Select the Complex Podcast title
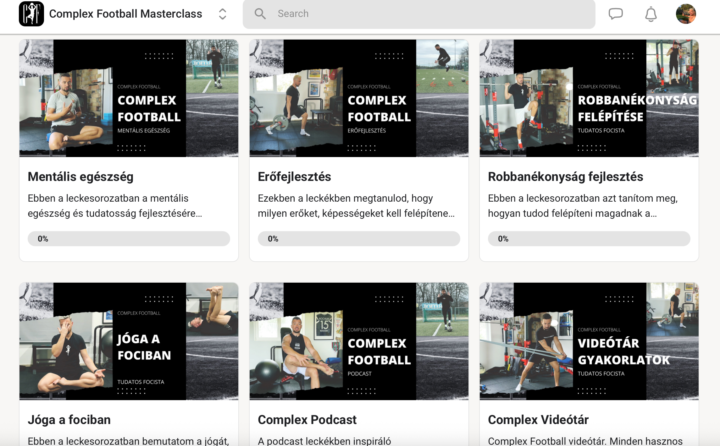 [307, 420]
